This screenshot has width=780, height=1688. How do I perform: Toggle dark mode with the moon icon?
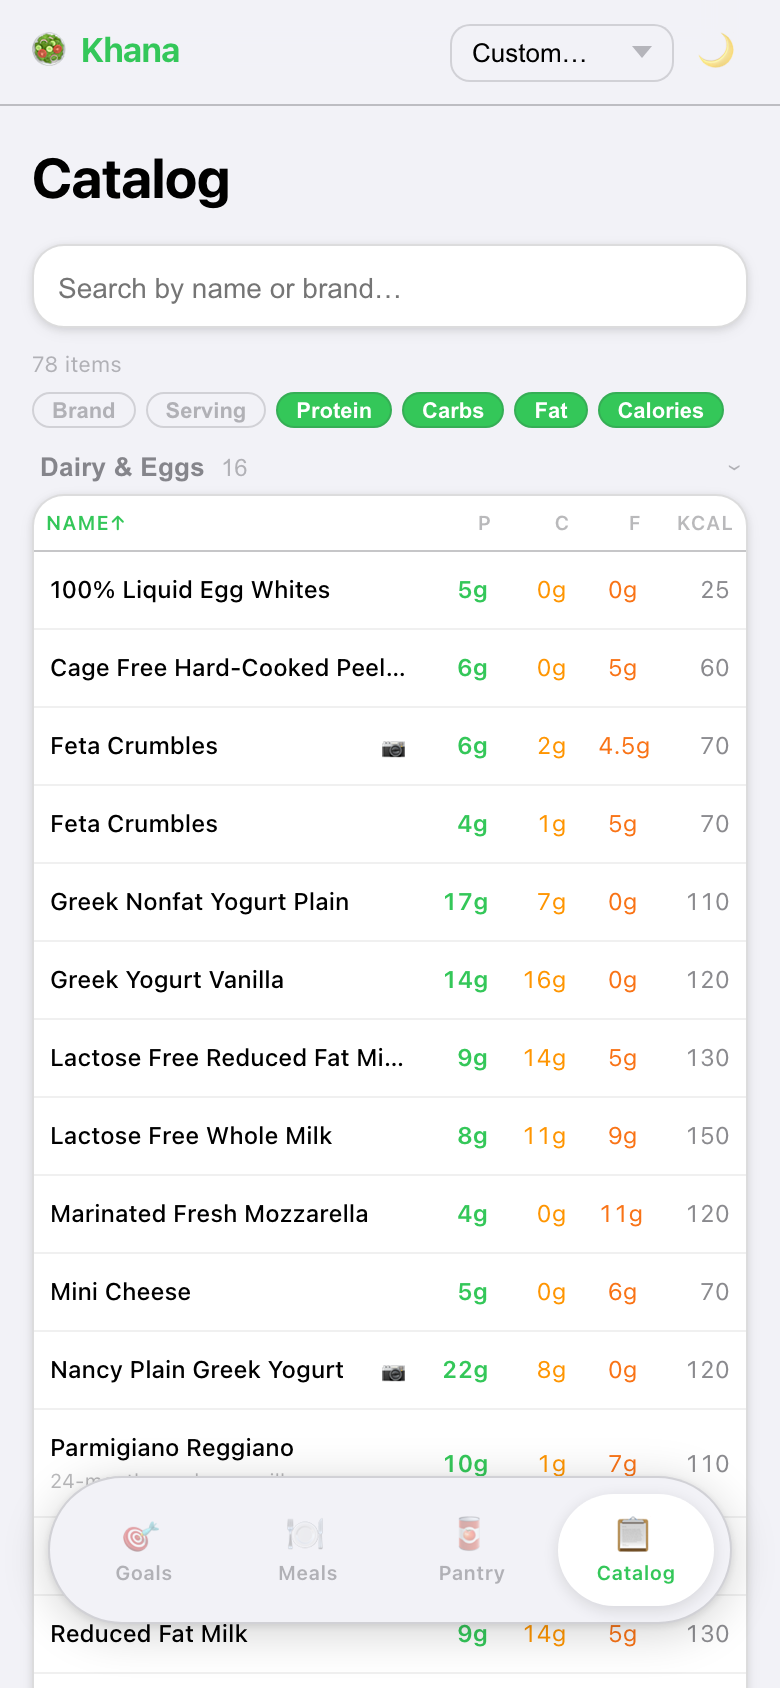point(716,51)
